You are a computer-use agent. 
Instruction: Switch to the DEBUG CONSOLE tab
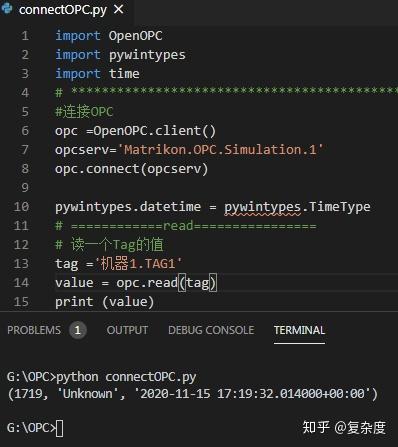tap(211, 330)
